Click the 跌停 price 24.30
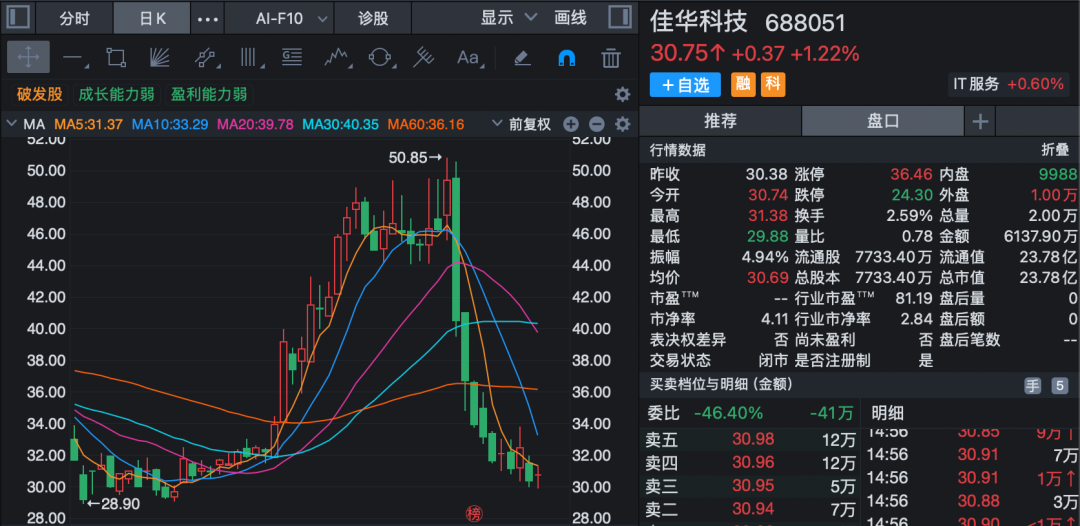Viewport: 1080px width, 526px height. [911, 195]
